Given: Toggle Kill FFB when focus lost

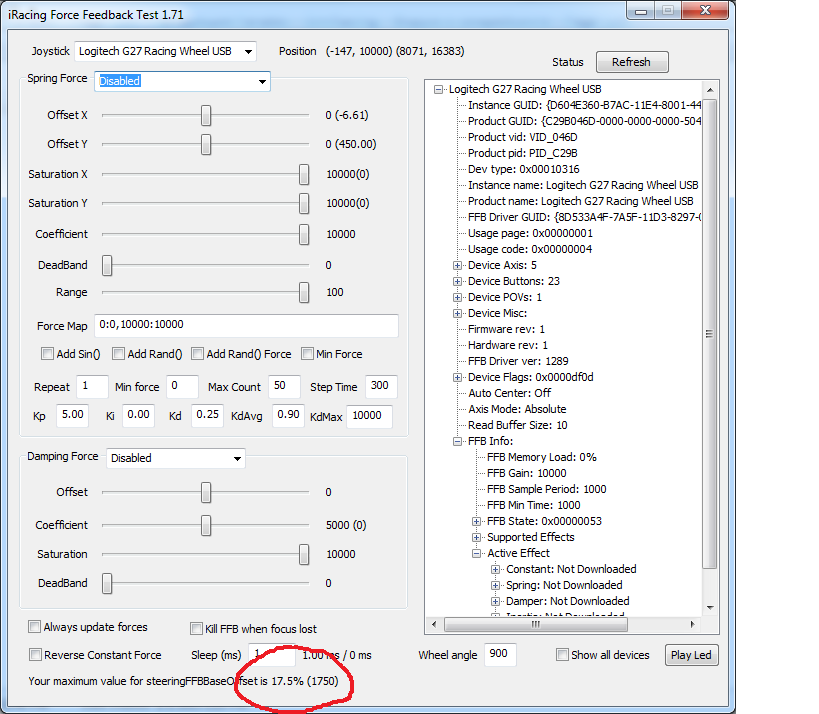Looking at the screenshot, I should (197, 629).
